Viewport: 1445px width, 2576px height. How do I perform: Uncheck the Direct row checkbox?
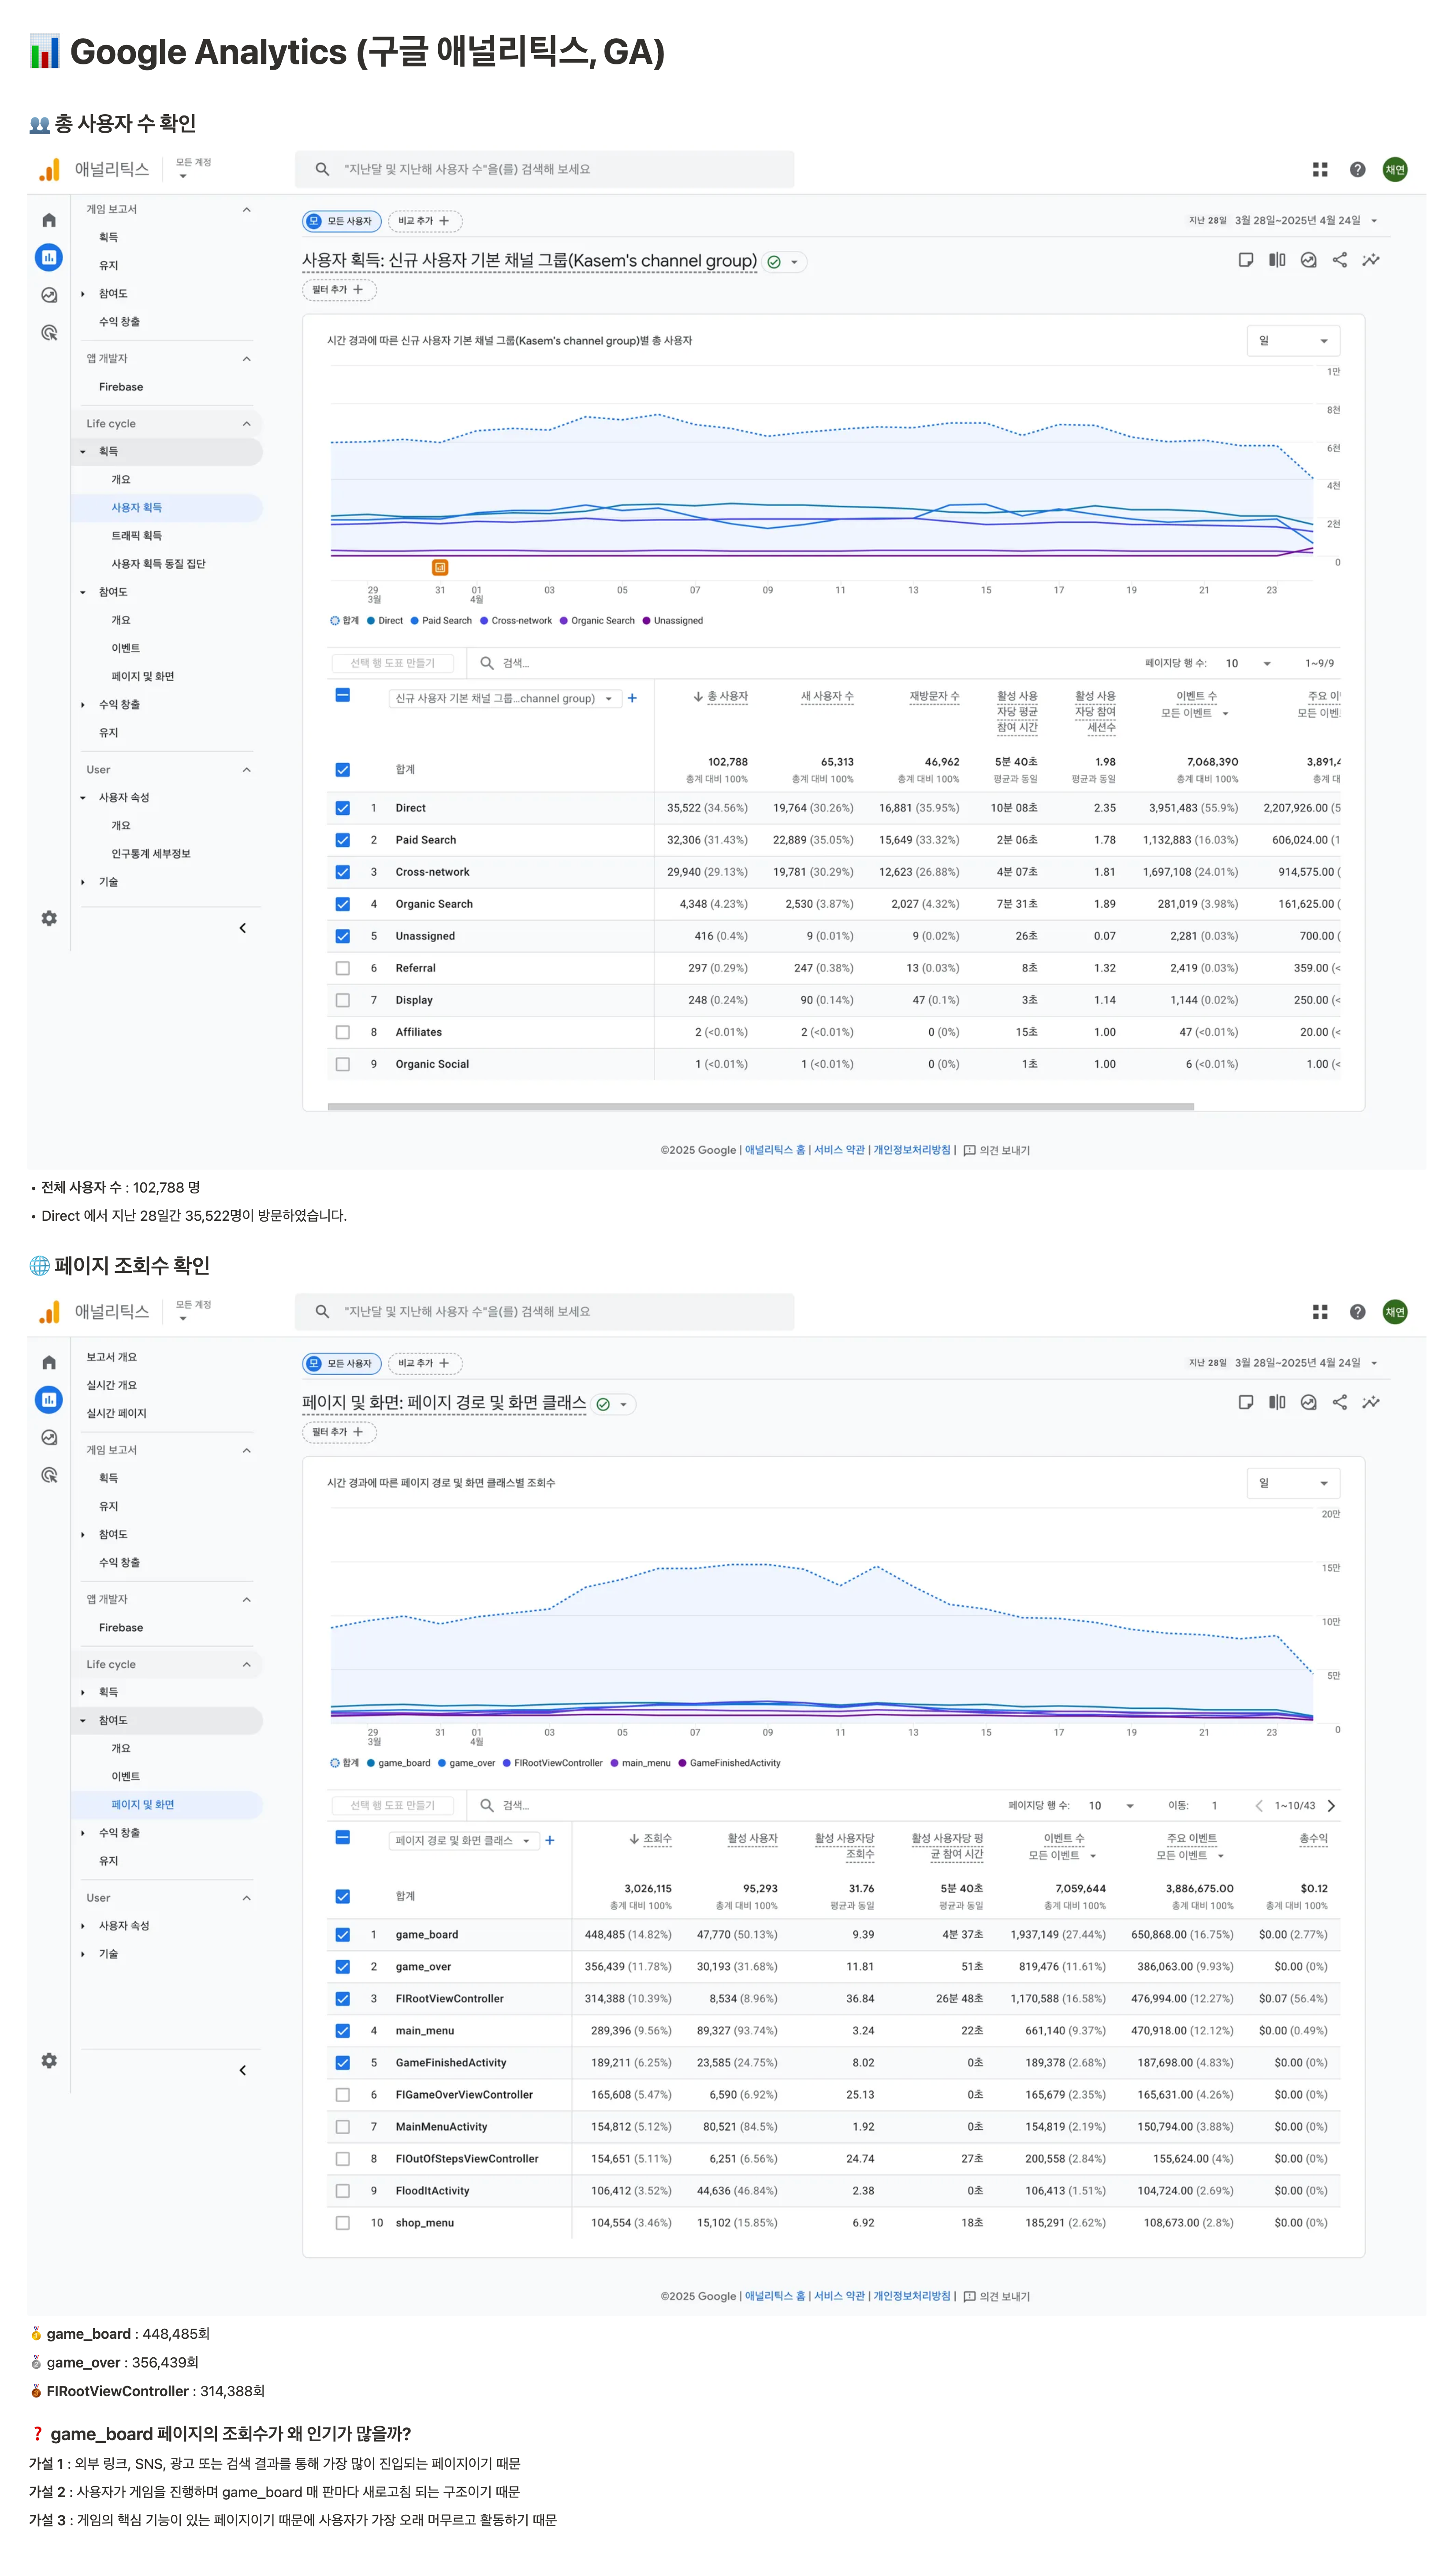[342, 808]
